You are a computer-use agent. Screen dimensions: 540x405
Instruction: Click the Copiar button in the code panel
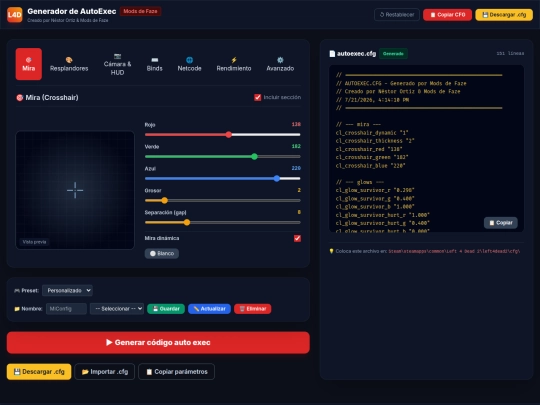pyautogui.click(x=501, y=223)
